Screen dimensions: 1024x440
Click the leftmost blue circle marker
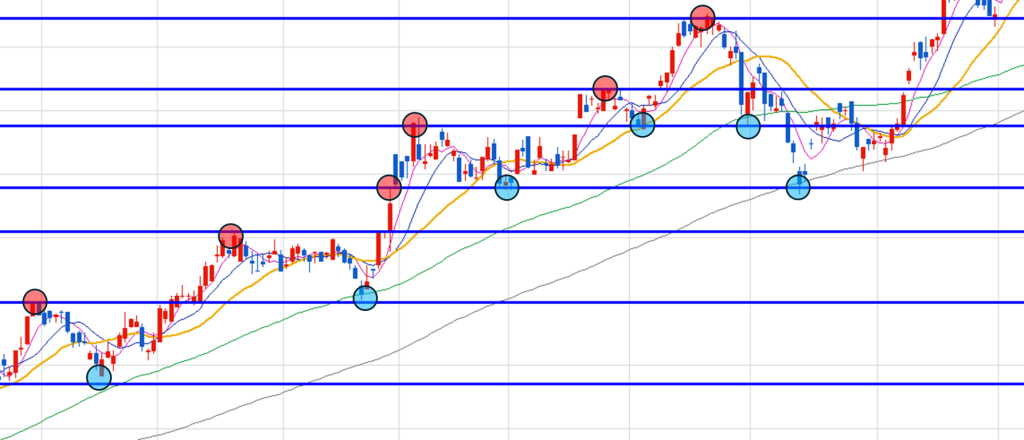(x=99, y=377)
